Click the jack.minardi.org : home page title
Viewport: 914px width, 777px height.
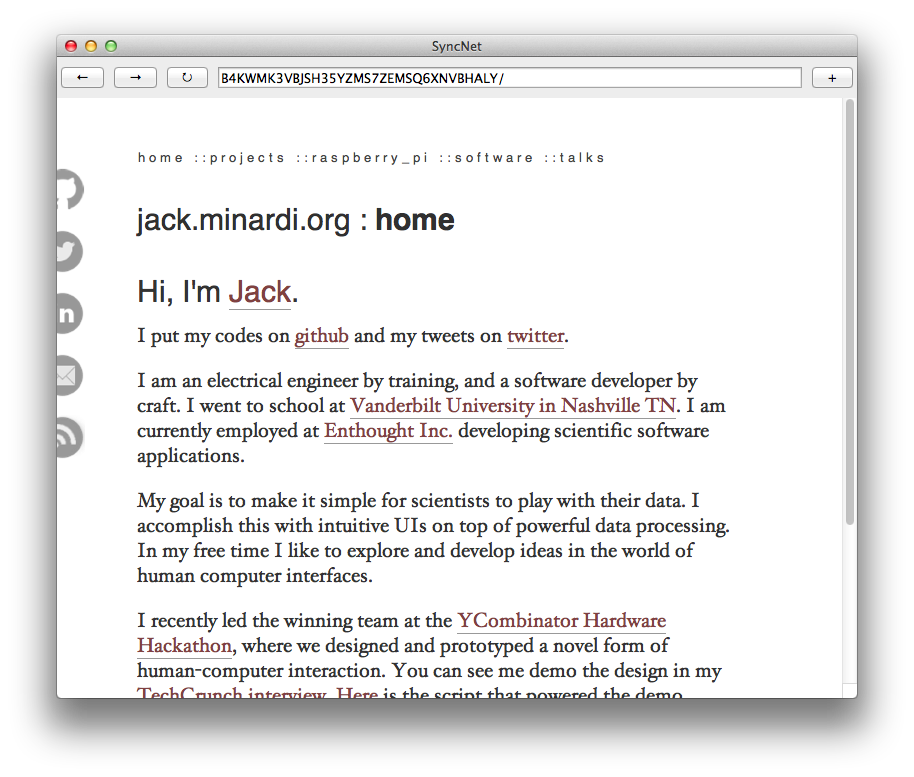(296, 220)
